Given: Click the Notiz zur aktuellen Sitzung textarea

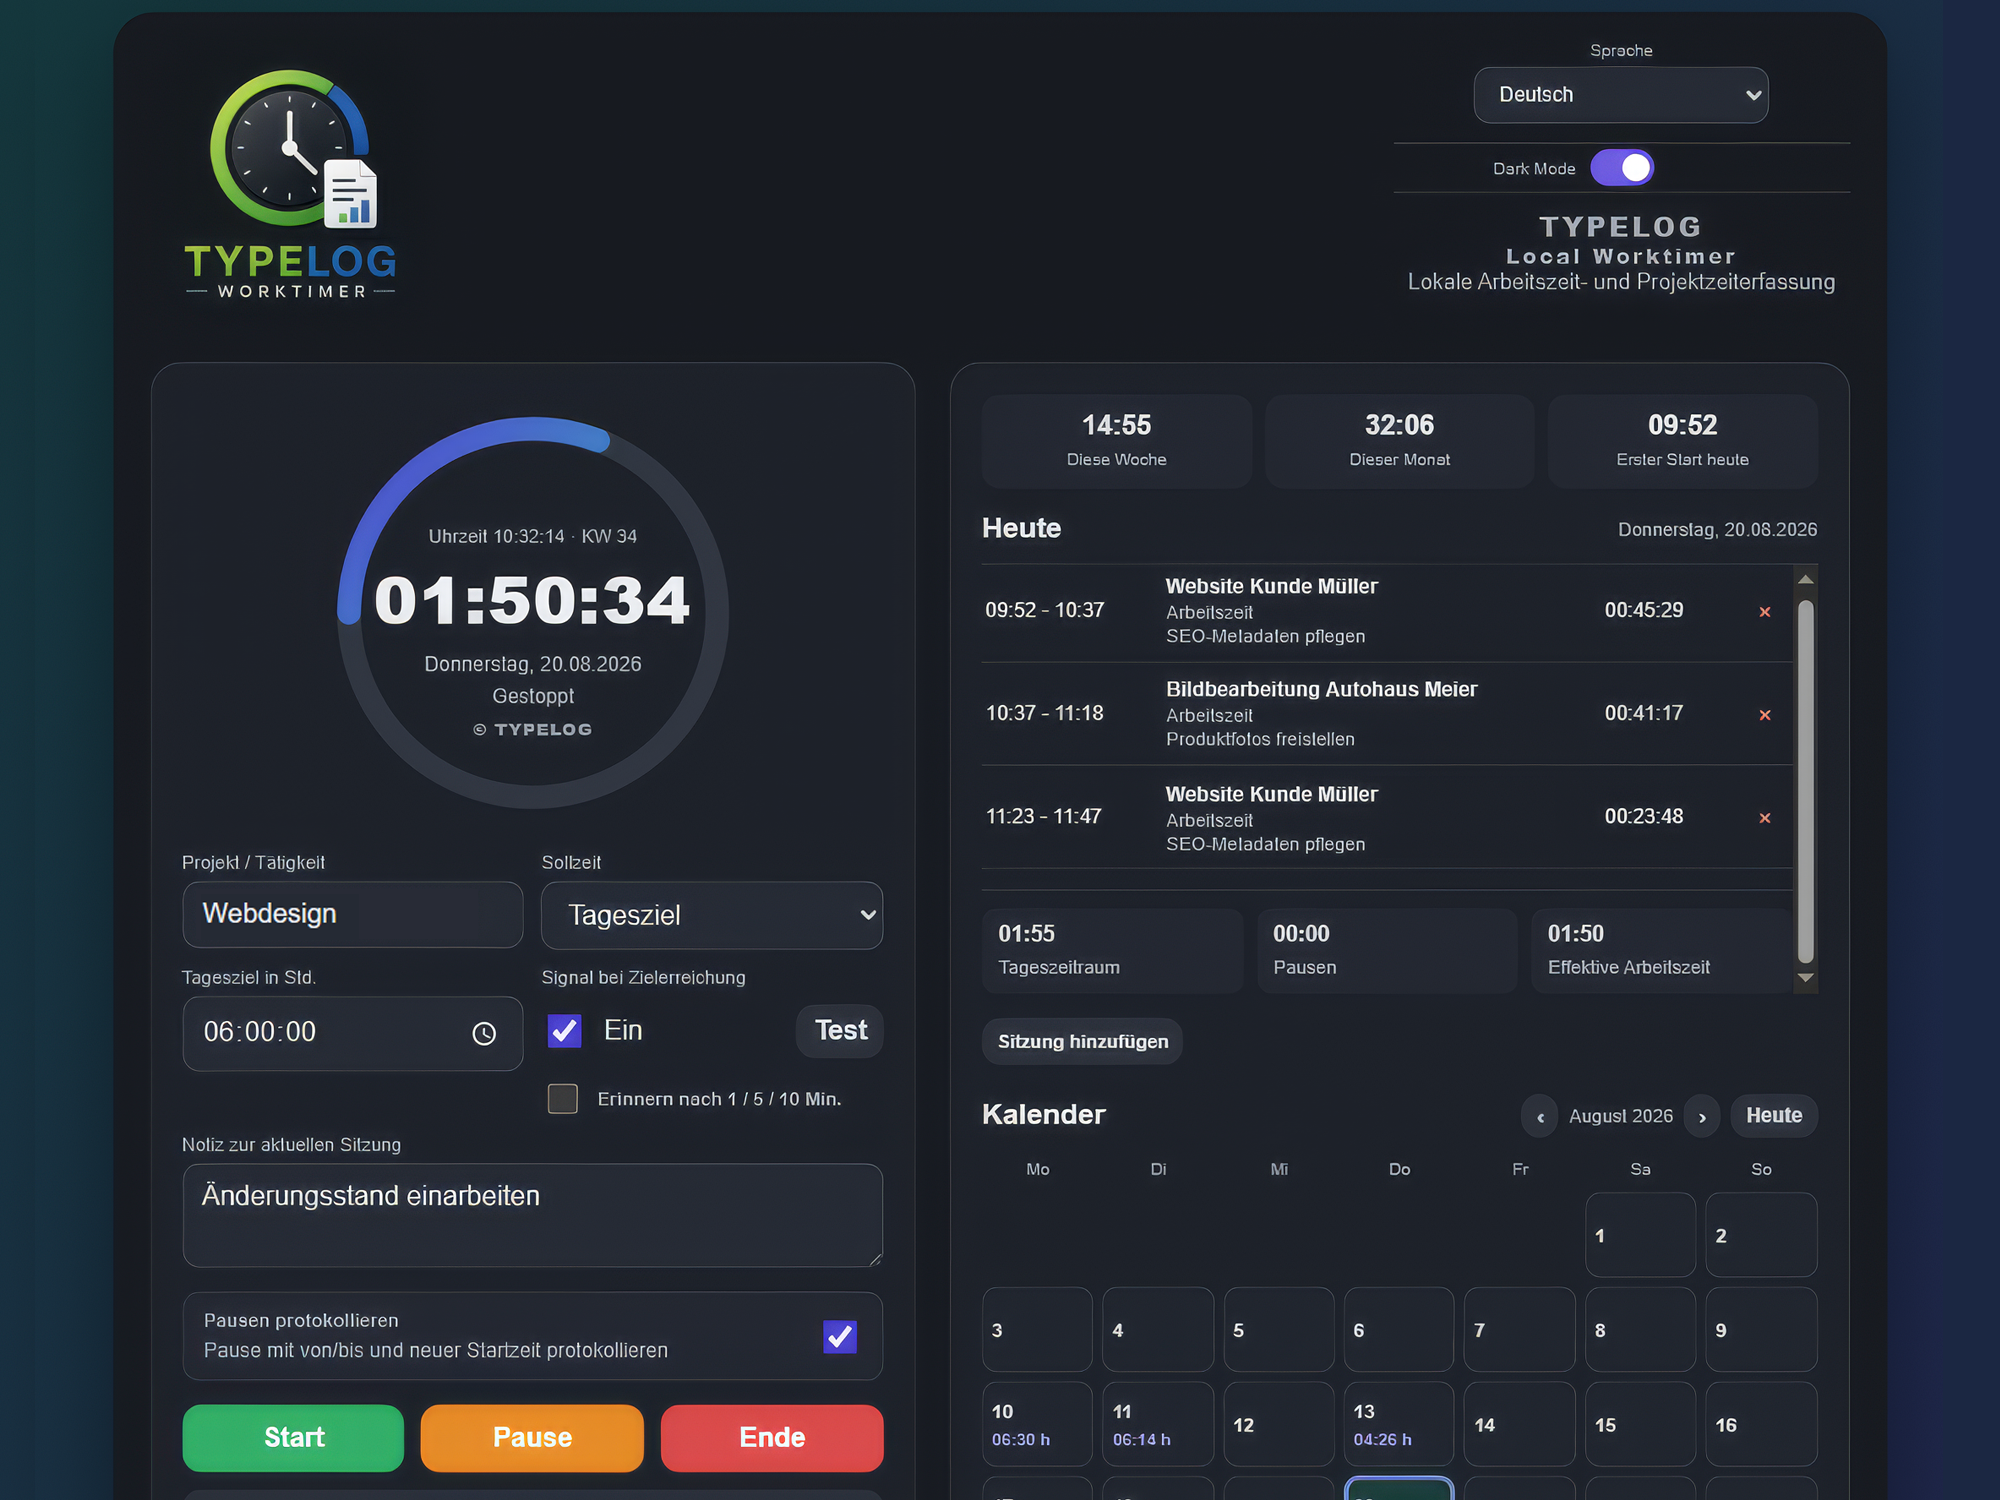Looking at the screenshot, I should (533, 1216).
